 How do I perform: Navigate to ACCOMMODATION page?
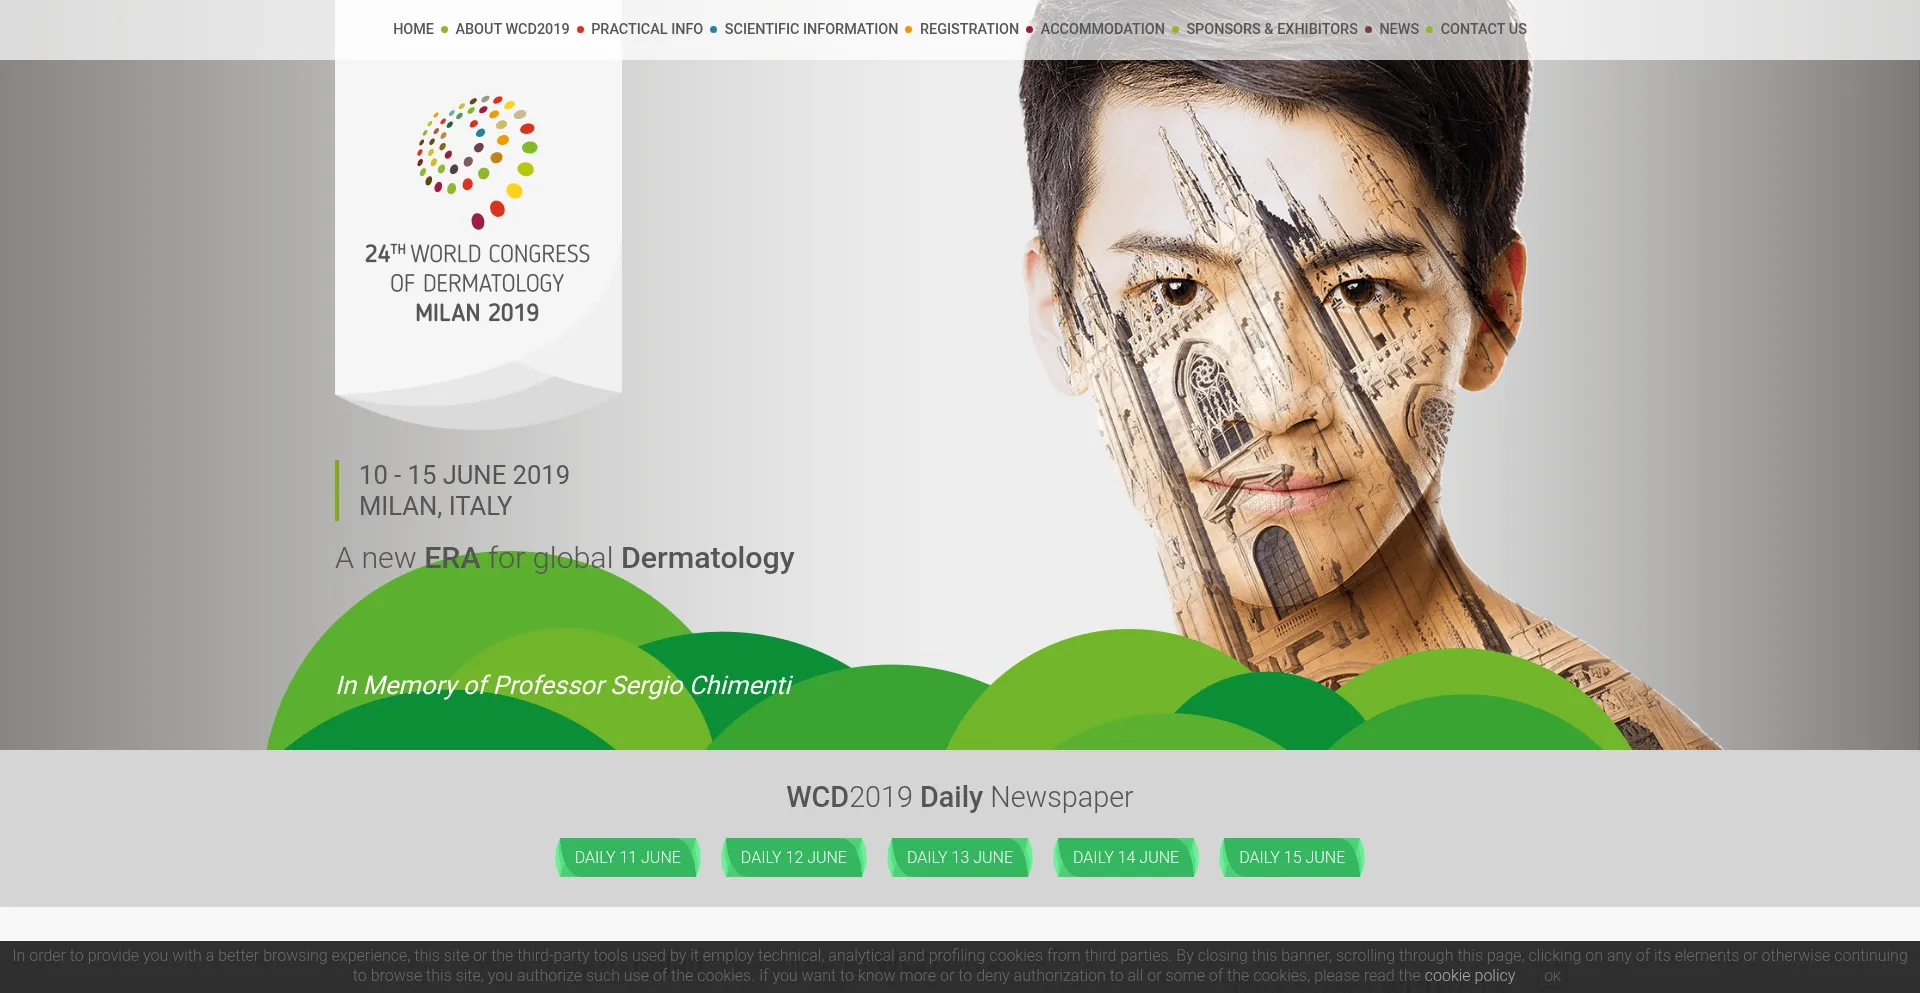[x=1102, y=29]
